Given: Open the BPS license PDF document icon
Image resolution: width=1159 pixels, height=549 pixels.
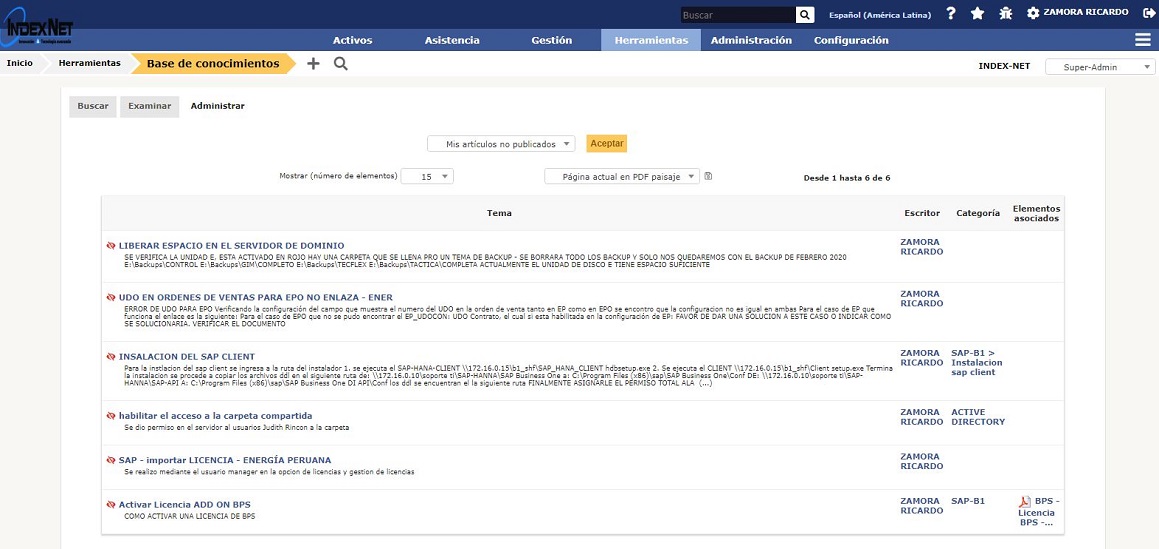Looking at the screenshot, I should point(1024,502).
